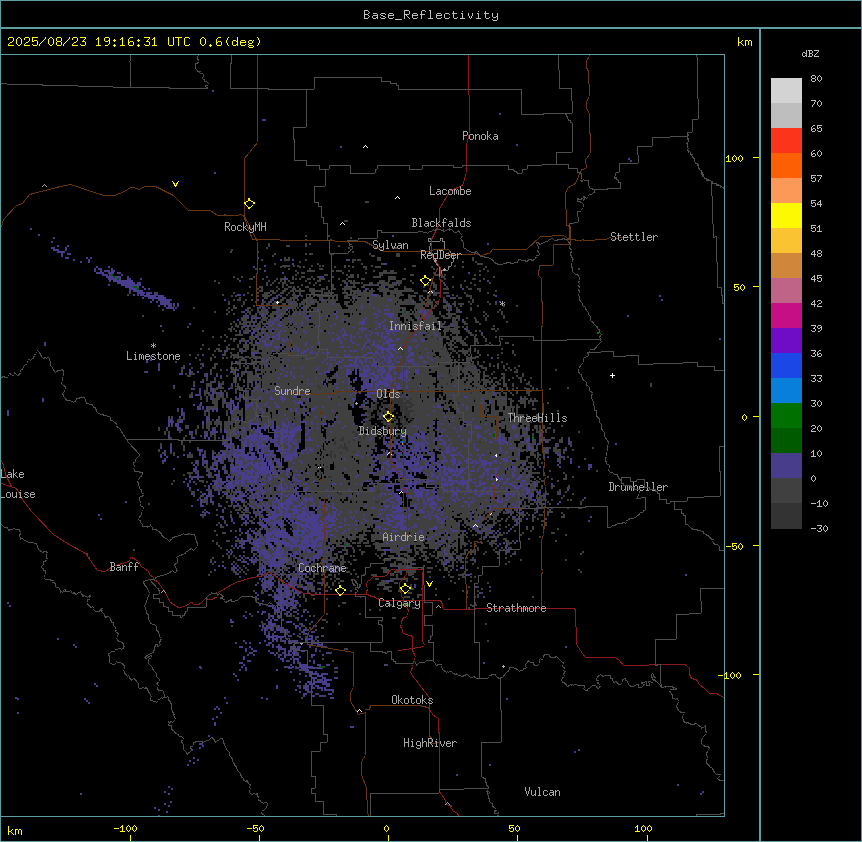Screen dimensions: 862x842
Task: Click the 2025/08/23 19:16:31 UTC timestamp
Action: point(98,42)
